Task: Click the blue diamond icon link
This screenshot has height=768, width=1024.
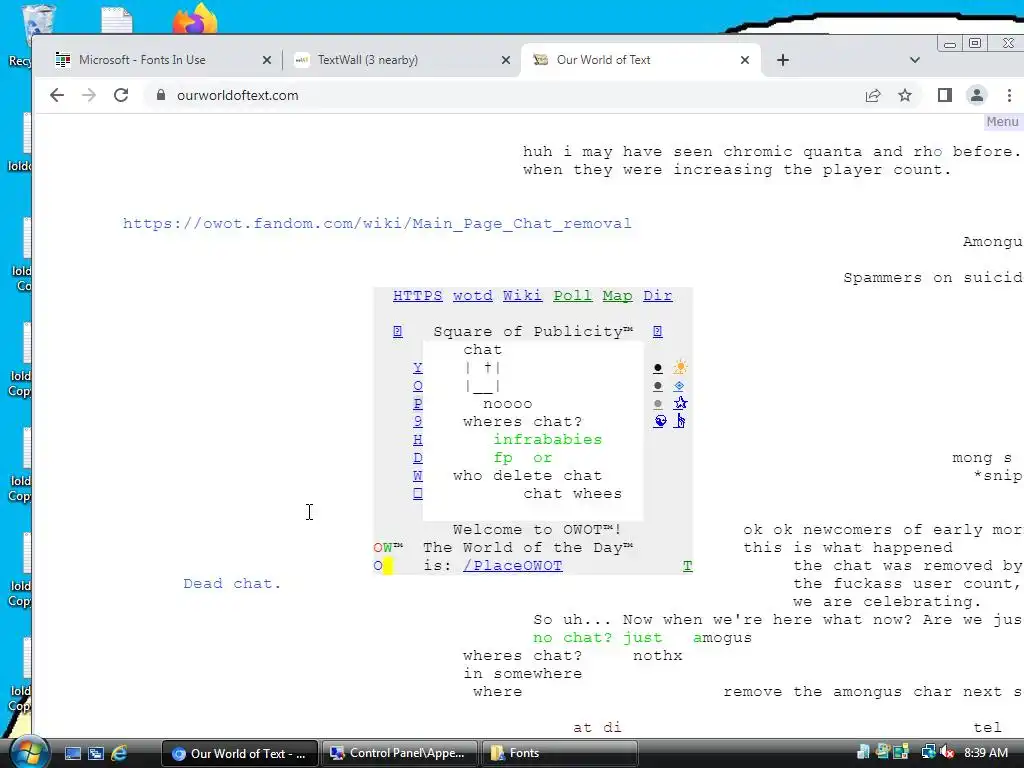Action: tap(679, 386)
